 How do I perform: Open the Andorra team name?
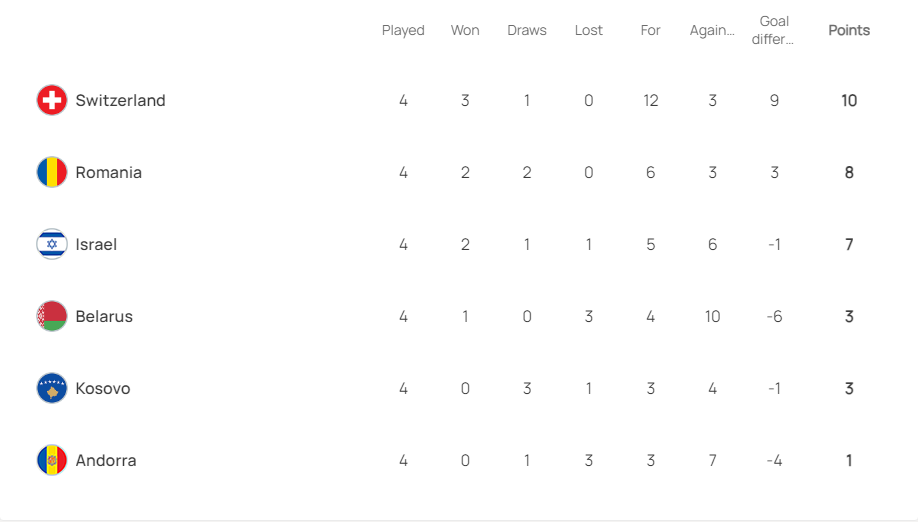[x=105, y=460]
